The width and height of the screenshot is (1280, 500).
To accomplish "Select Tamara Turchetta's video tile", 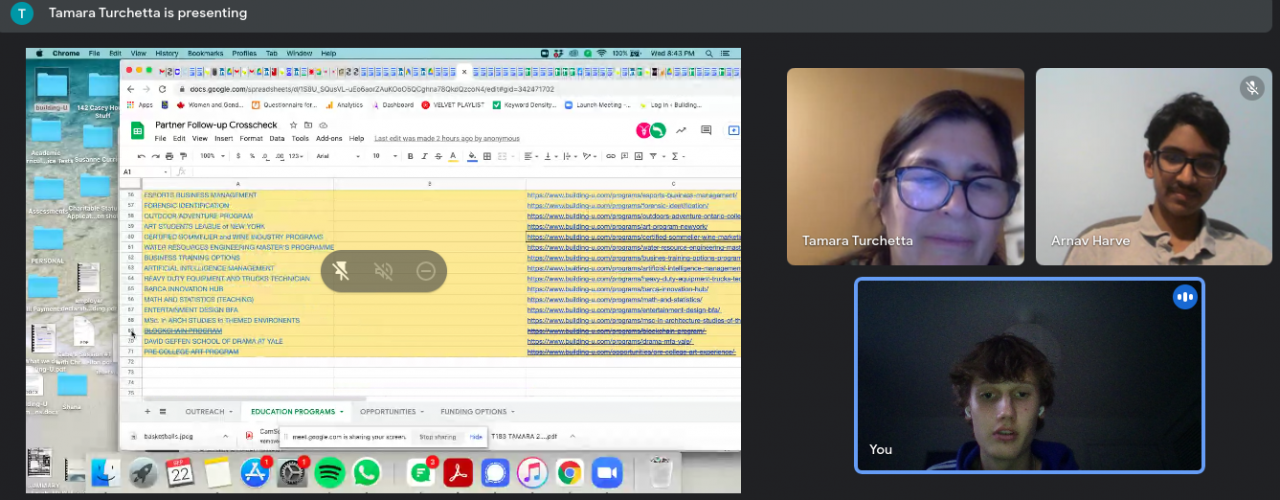I will coord(905,166).
